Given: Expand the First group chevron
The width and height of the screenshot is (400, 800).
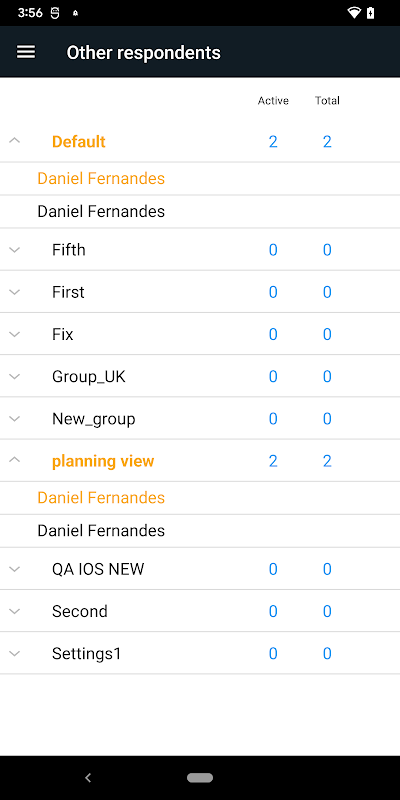Looking at the screenshot, I should tap(15, 292).
